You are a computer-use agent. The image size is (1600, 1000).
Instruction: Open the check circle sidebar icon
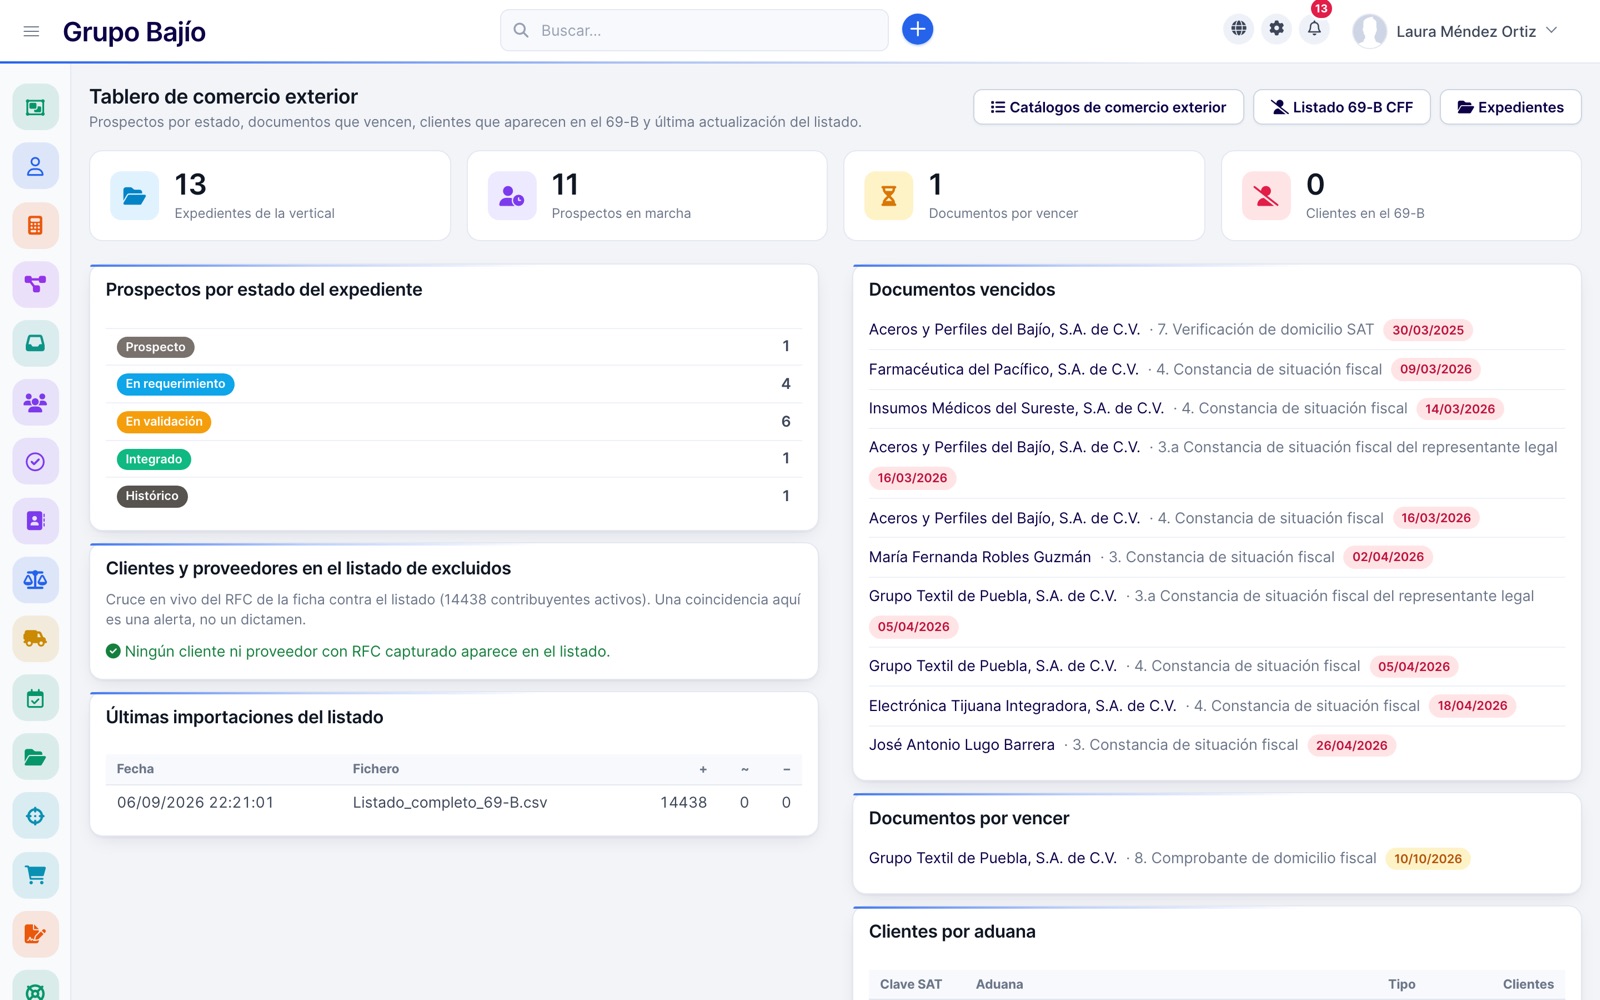(35, 461)
